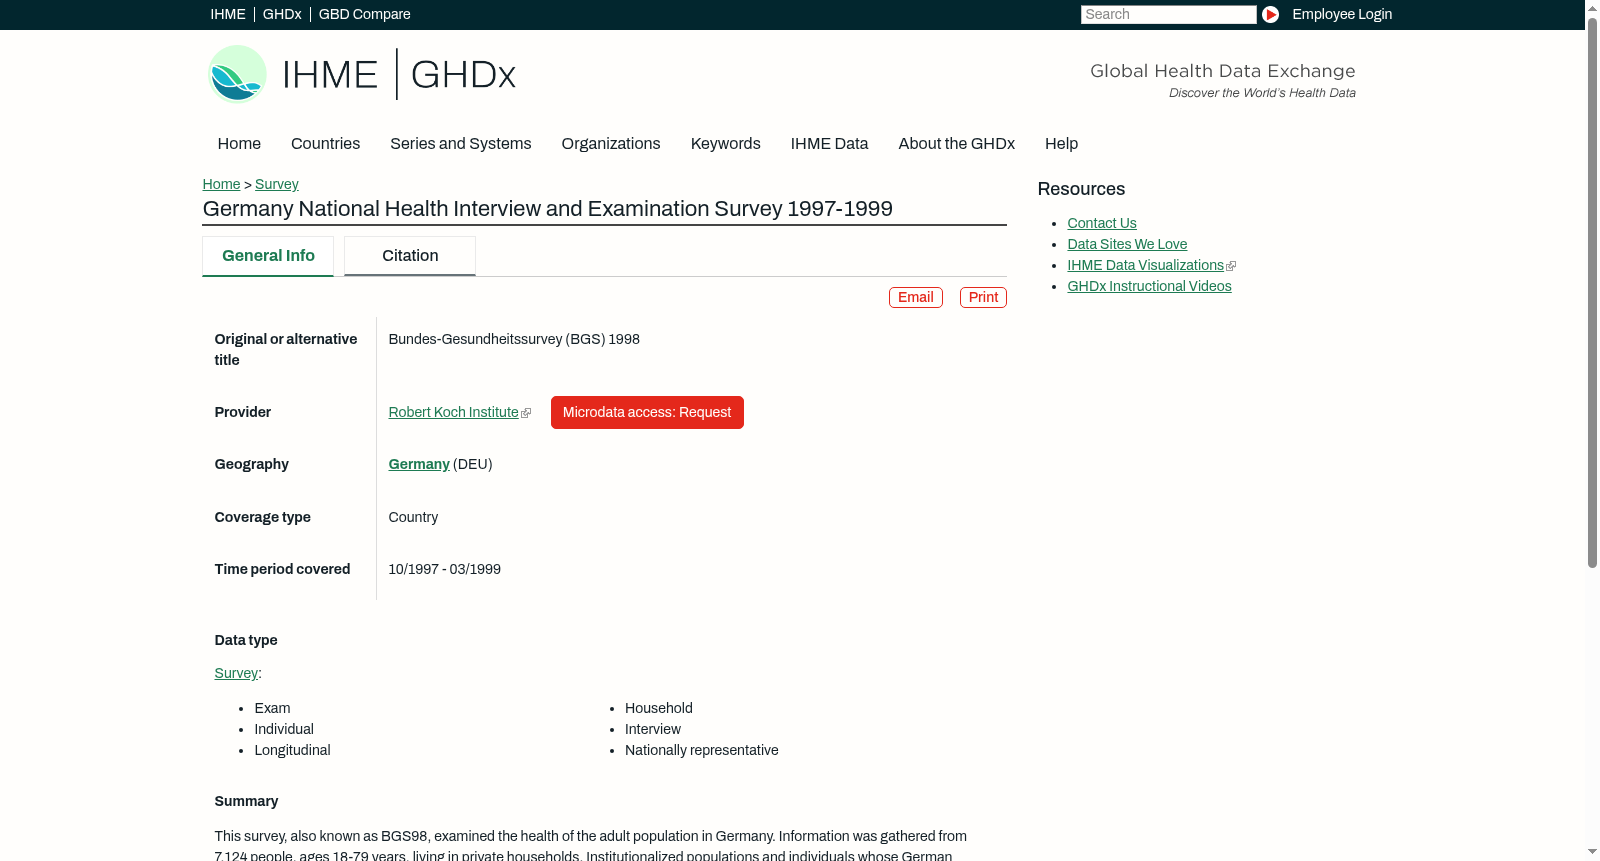This screenshot has height=861, width=1600.
Task: Click the text 'Bundes-Gesundheitssurvey (BGS) 1998'
Action: click(514, 339)
